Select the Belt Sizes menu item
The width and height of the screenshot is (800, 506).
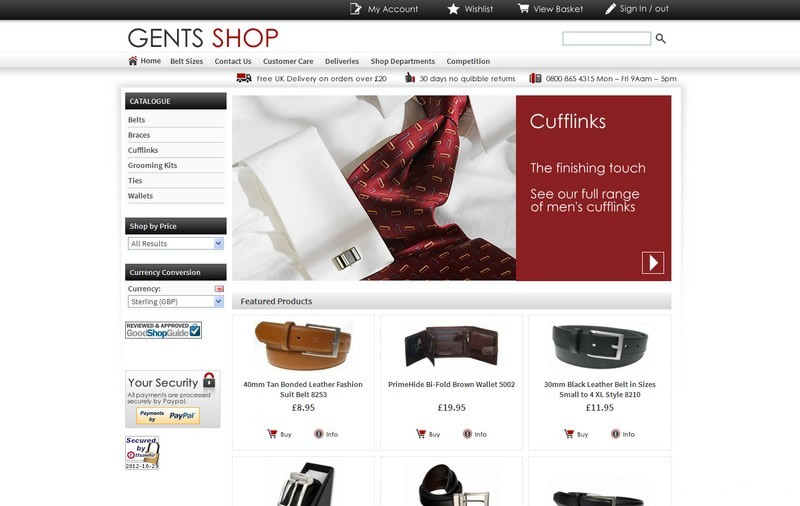(186, 61)
